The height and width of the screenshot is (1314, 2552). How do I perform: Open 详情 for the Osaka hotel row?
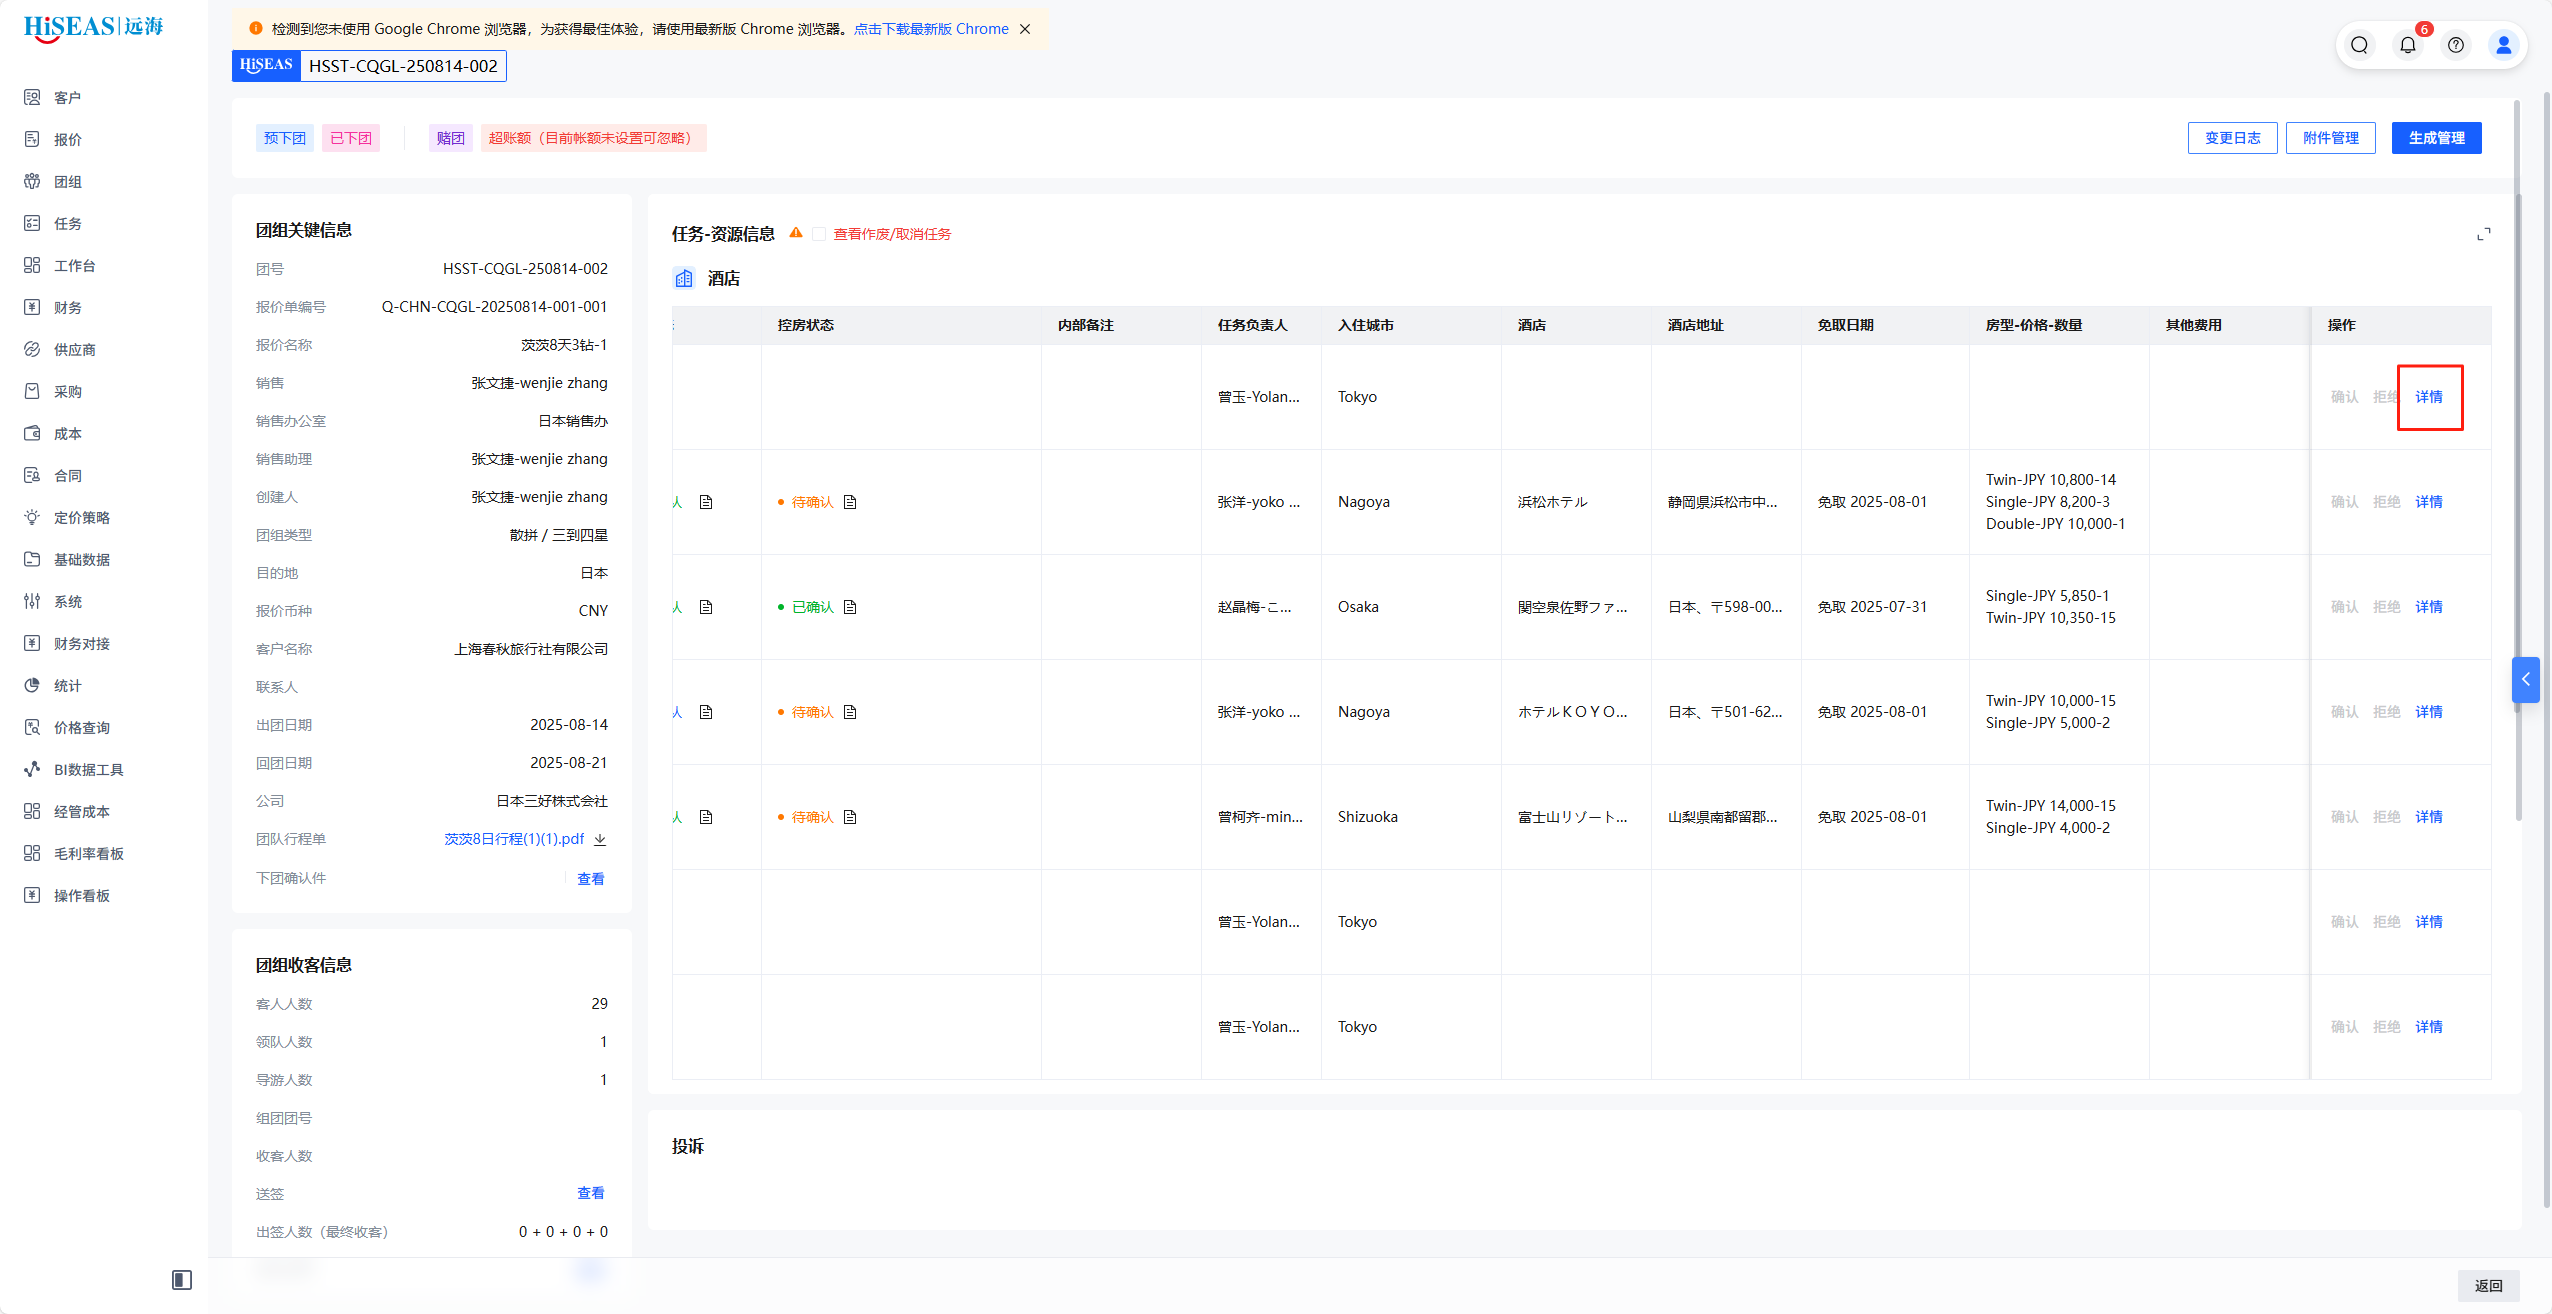2428,607
